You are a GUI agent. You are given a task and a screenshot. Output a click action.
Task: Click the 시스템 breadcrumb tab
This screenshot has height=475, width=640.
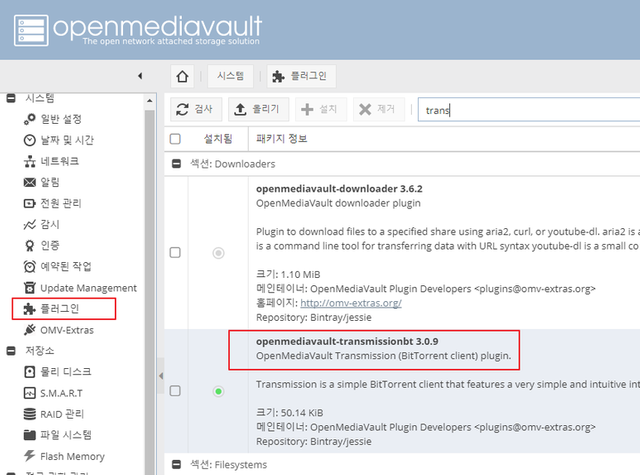pos(231,76)
